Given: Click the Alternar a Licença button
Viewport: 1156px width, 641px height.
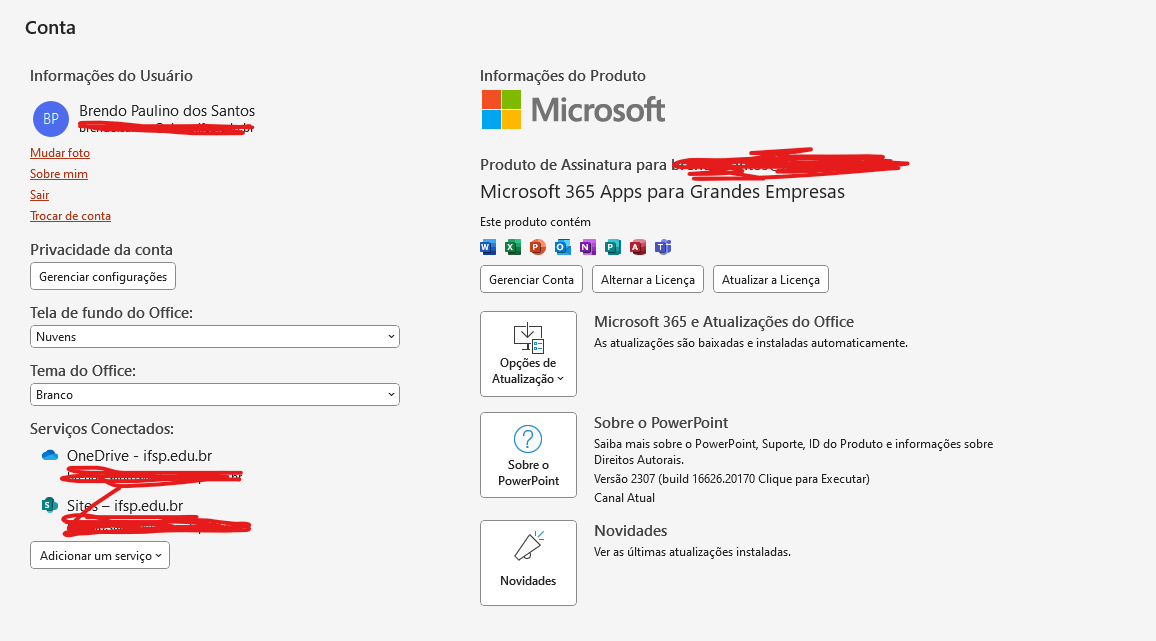Looking at the screenshot, I should click(x=648, y=280).
